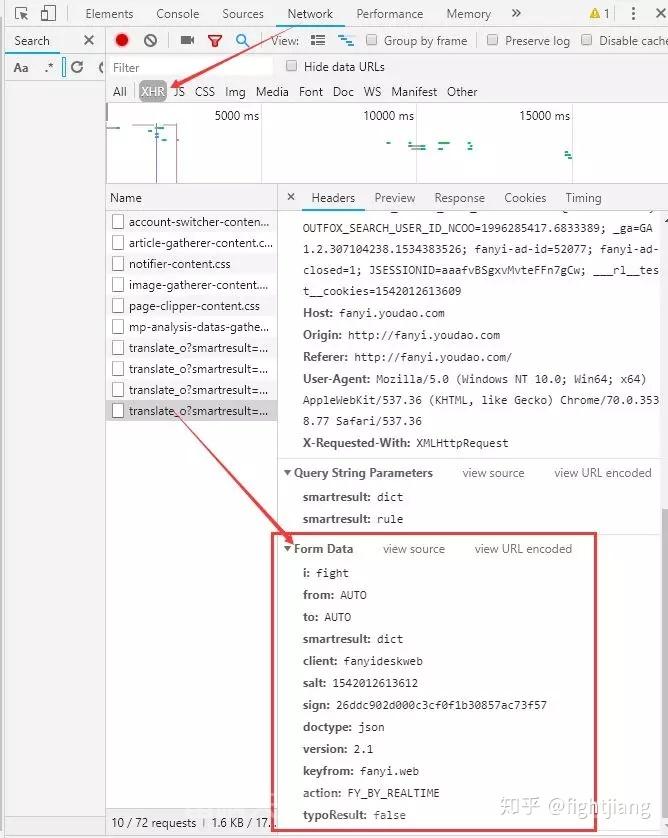Open the DevTools three-dot menu
This screenshot has height=838, width=668.
633,13
